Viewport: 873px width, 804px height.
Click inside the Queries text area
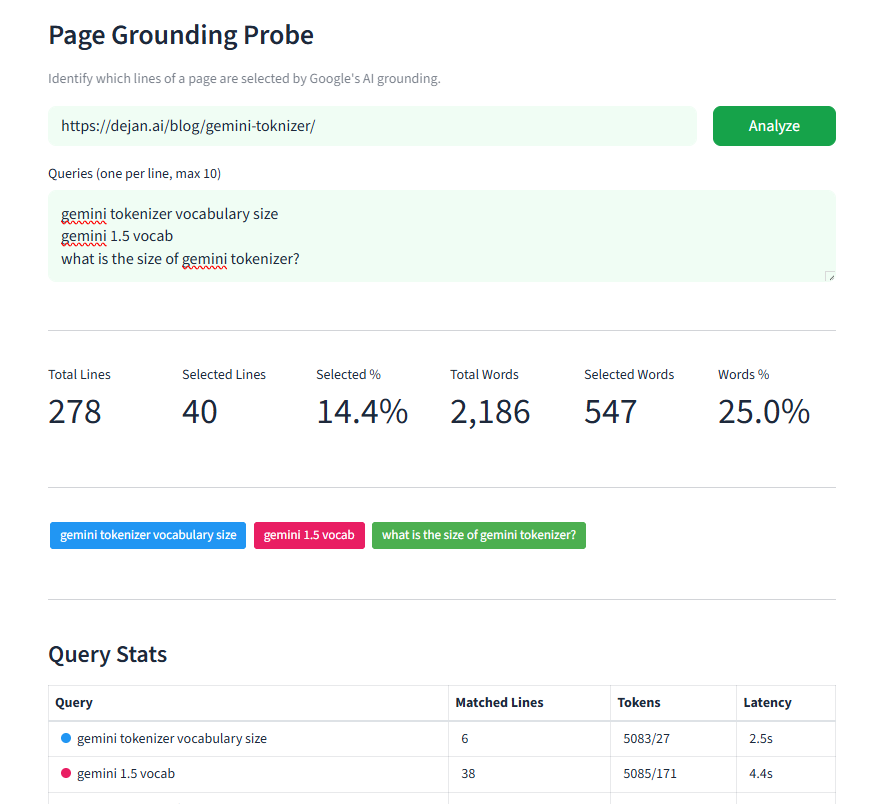442,236
